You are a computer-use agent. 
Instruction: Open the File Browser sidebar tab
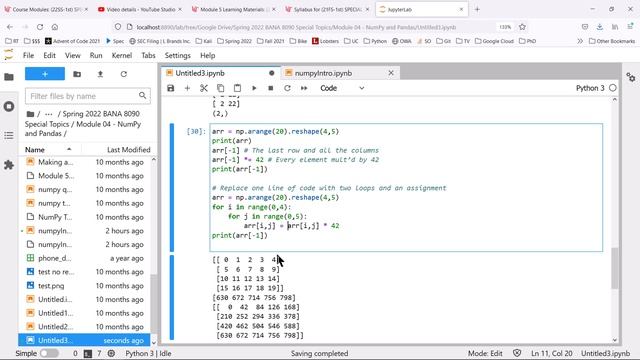click(9, 77)
